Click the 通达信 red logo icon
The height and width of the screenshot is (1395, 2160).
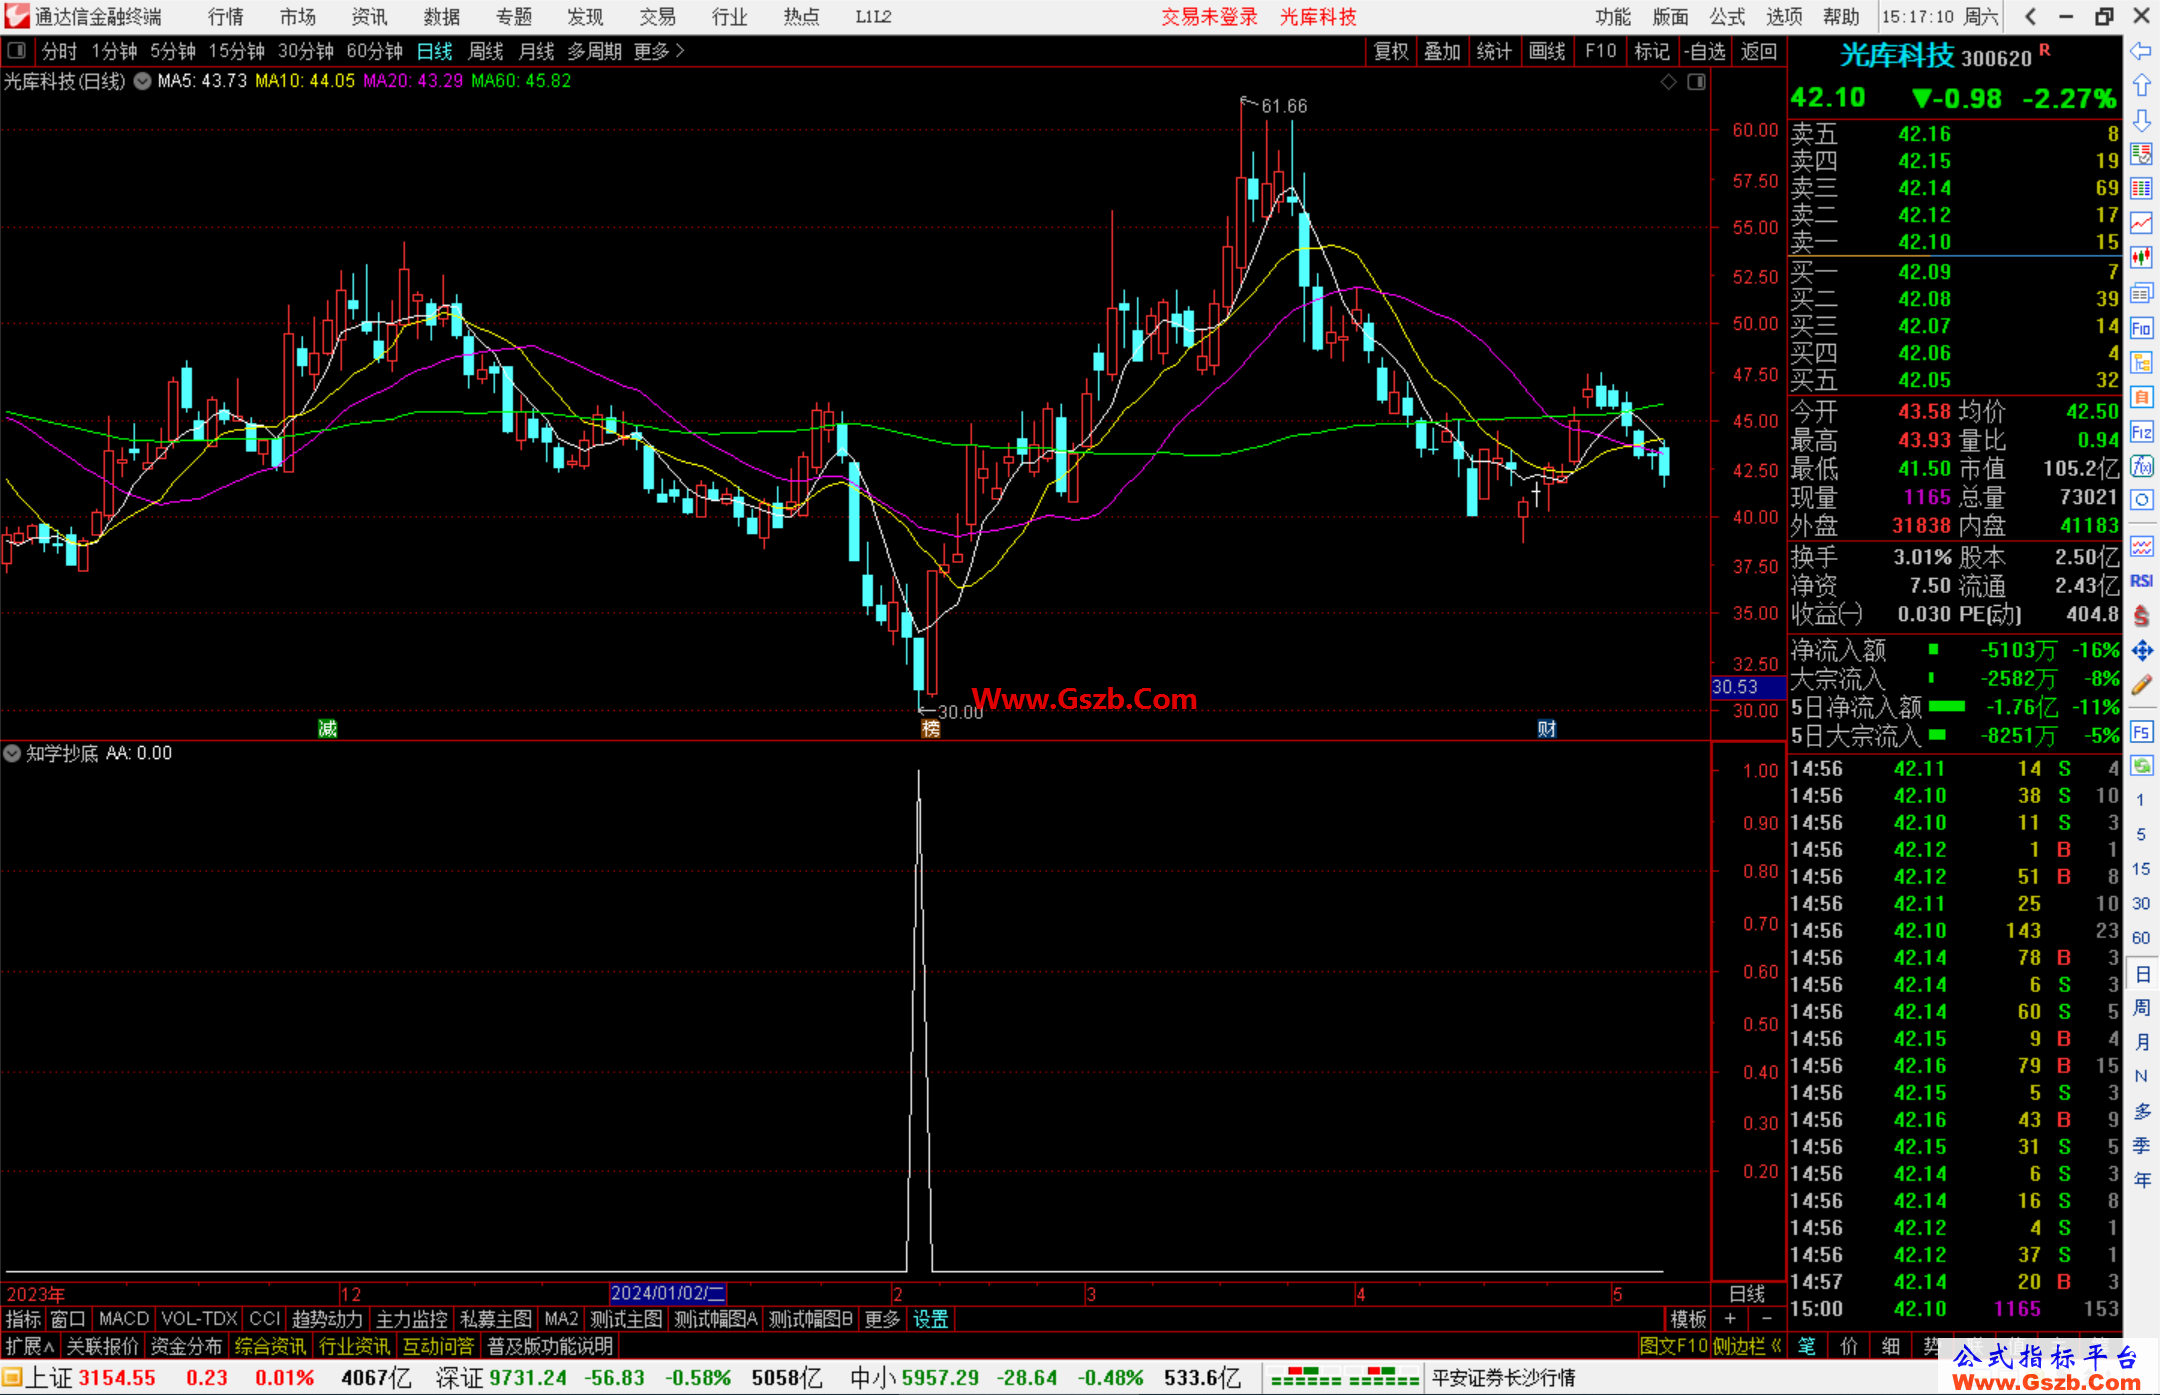click(x=17, y=16)
